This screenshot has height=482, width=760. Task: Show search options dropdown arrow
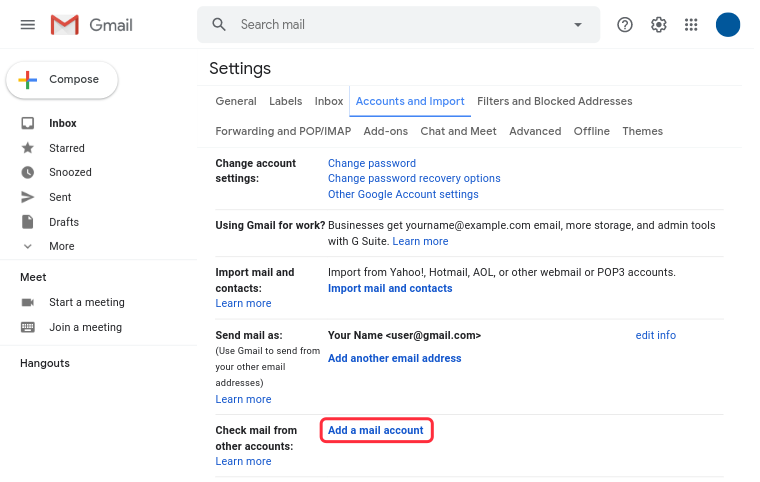pyautogui.click(x=578, y=25)
